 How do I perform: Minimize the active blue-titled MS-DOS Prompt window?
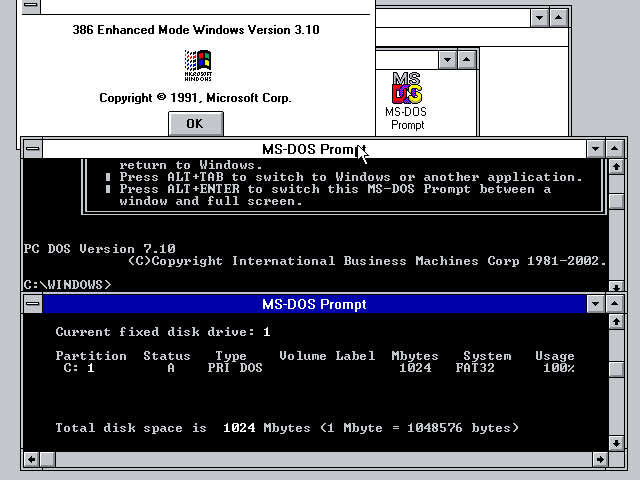(x=596, y=304)
